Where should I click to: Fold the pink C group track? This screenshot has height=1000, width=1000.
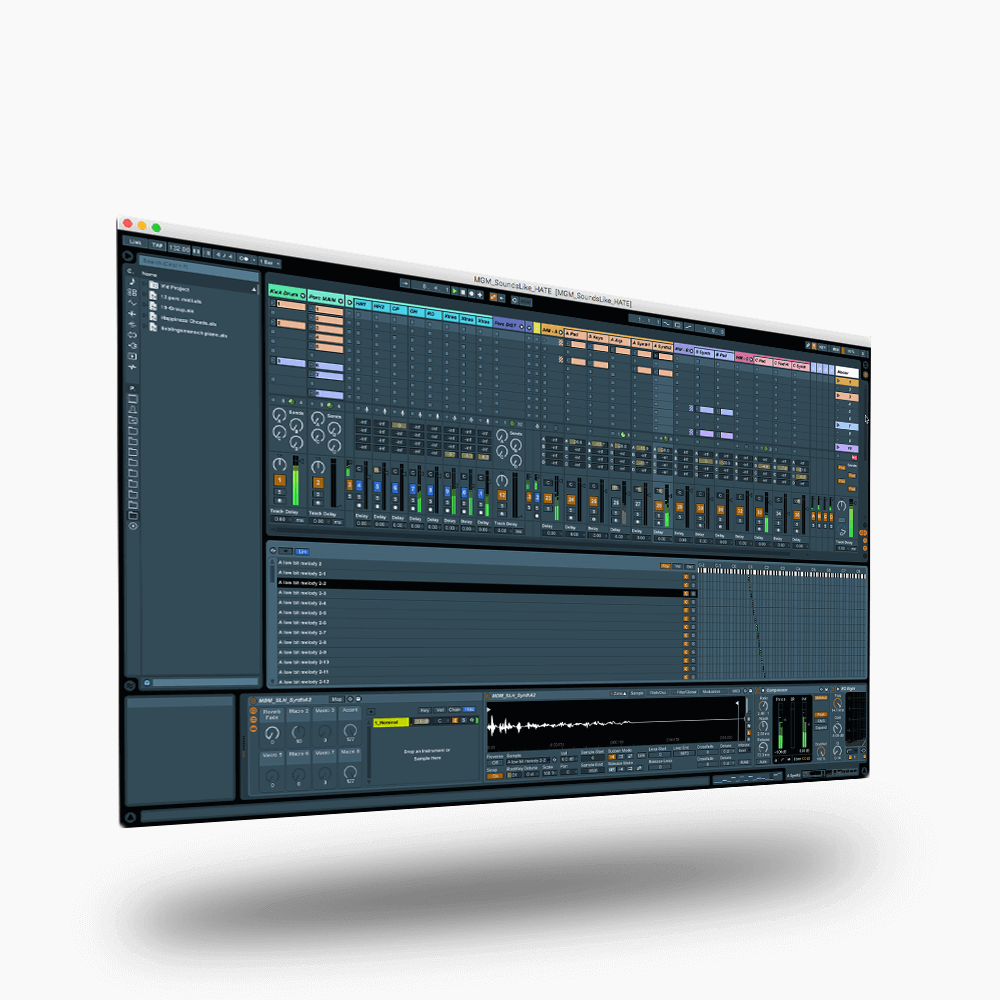pyautogui.click(x=751, y=359)
